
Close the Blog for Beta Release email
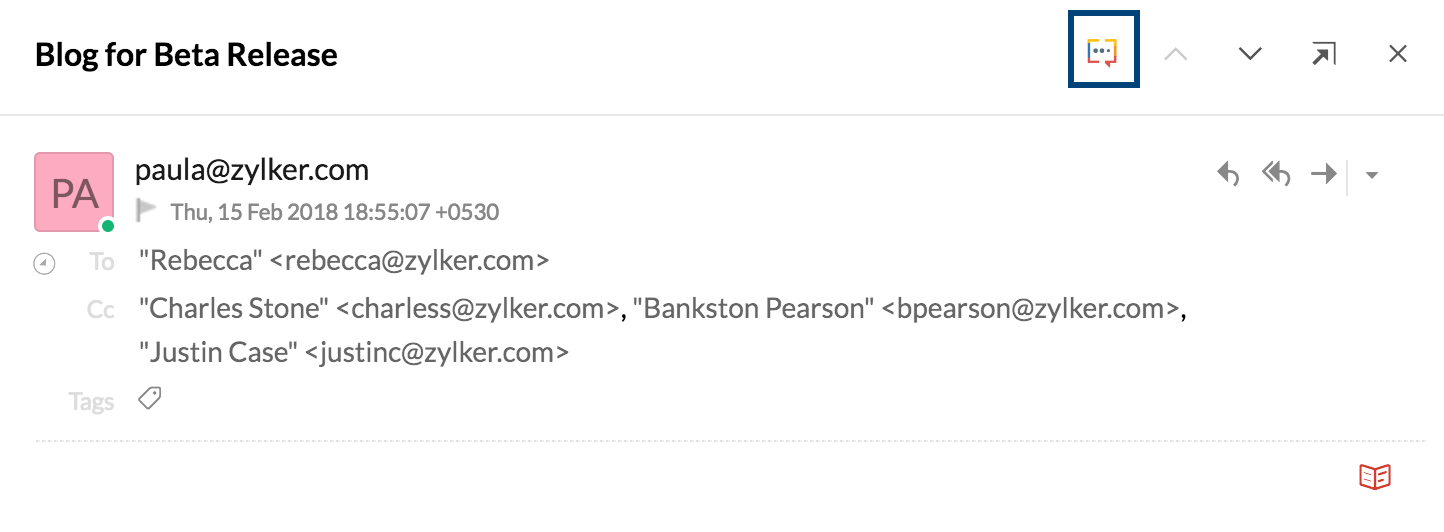[x=1398, y=54]
